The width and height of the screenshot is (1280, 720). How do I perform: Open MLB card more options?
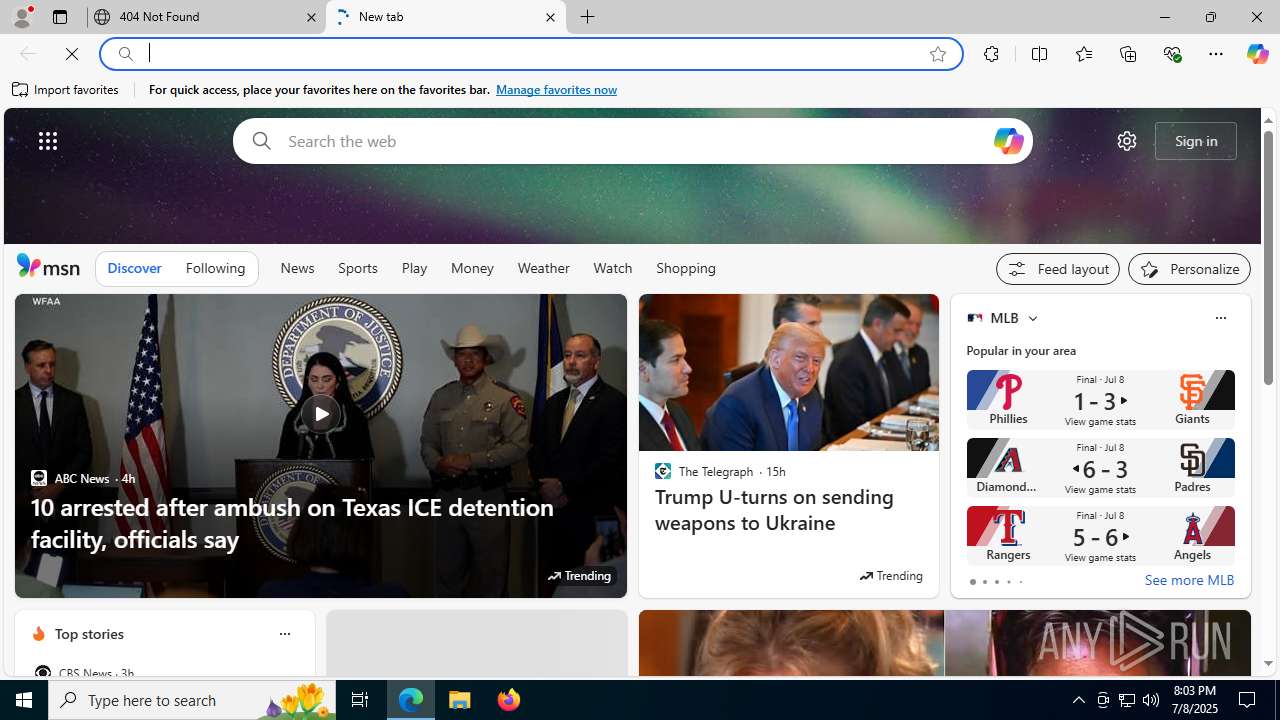point(1220,318)
